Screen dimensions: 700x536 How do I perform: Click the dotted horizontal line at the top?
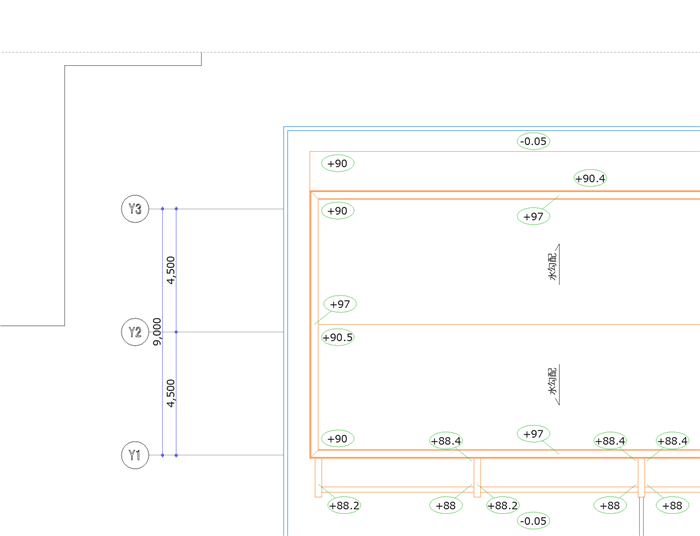(x=350, y=52)
